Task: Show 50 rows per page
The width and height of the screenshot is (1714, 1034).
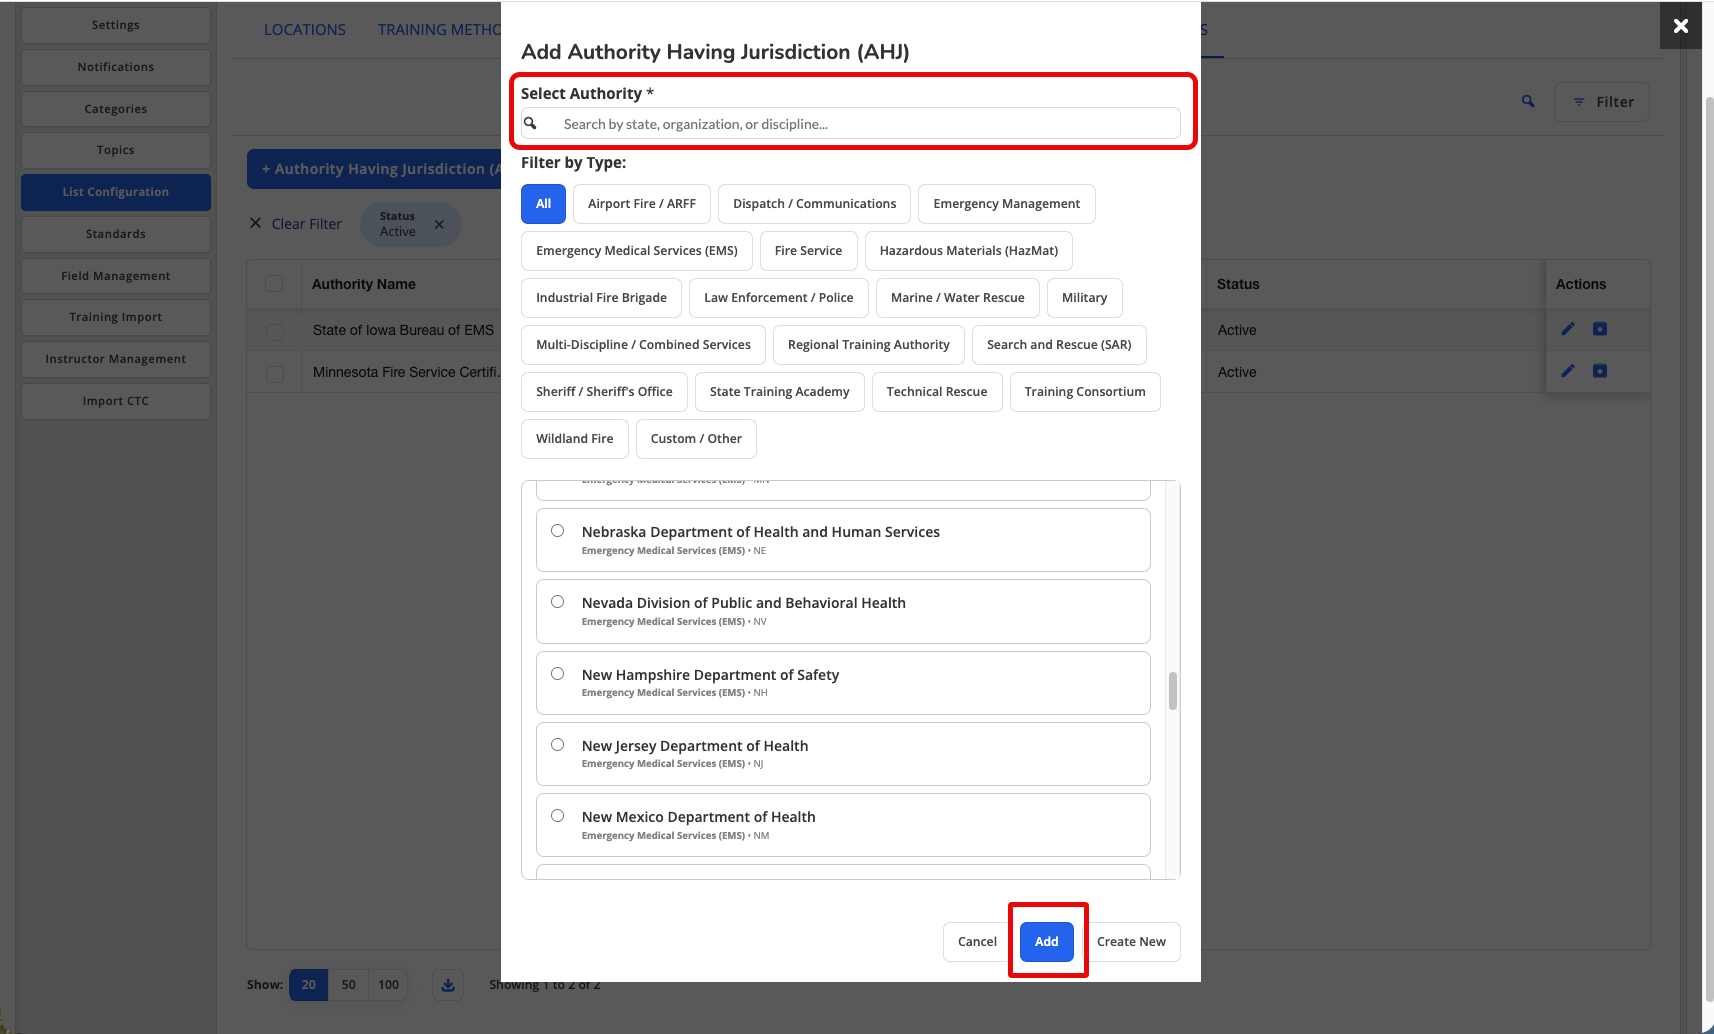Action: tap(348, 985)
